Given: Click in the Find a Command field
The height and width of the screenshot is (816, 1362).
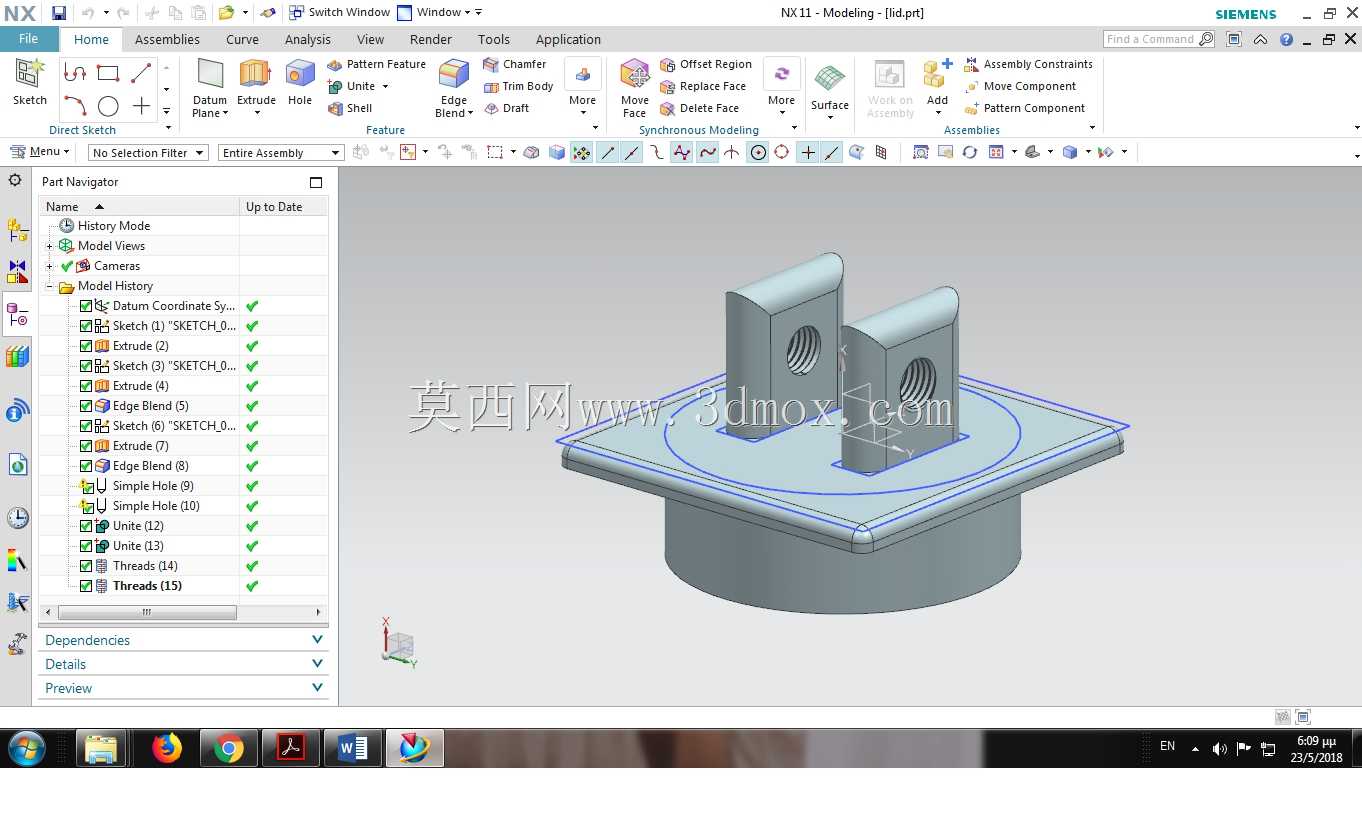Looking at the screenshot, I should point(1150,39).
